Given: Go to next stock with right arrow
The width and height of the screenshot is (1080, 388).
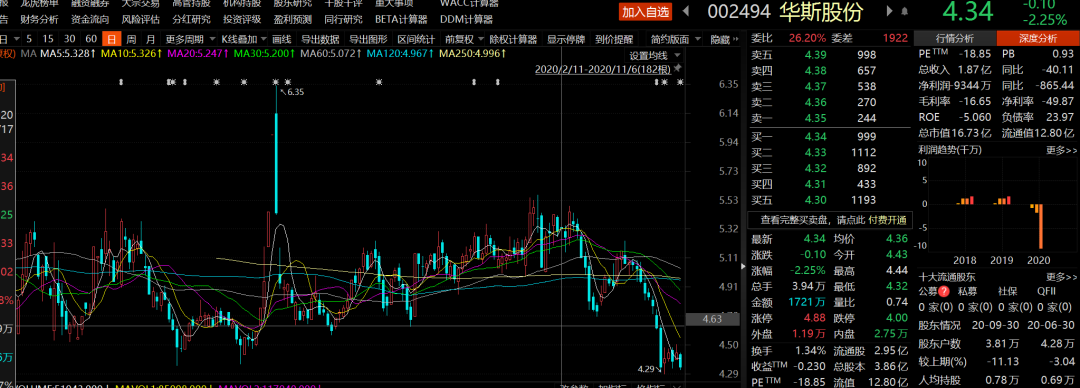Looking at the screenshot, I should [889, 11].
